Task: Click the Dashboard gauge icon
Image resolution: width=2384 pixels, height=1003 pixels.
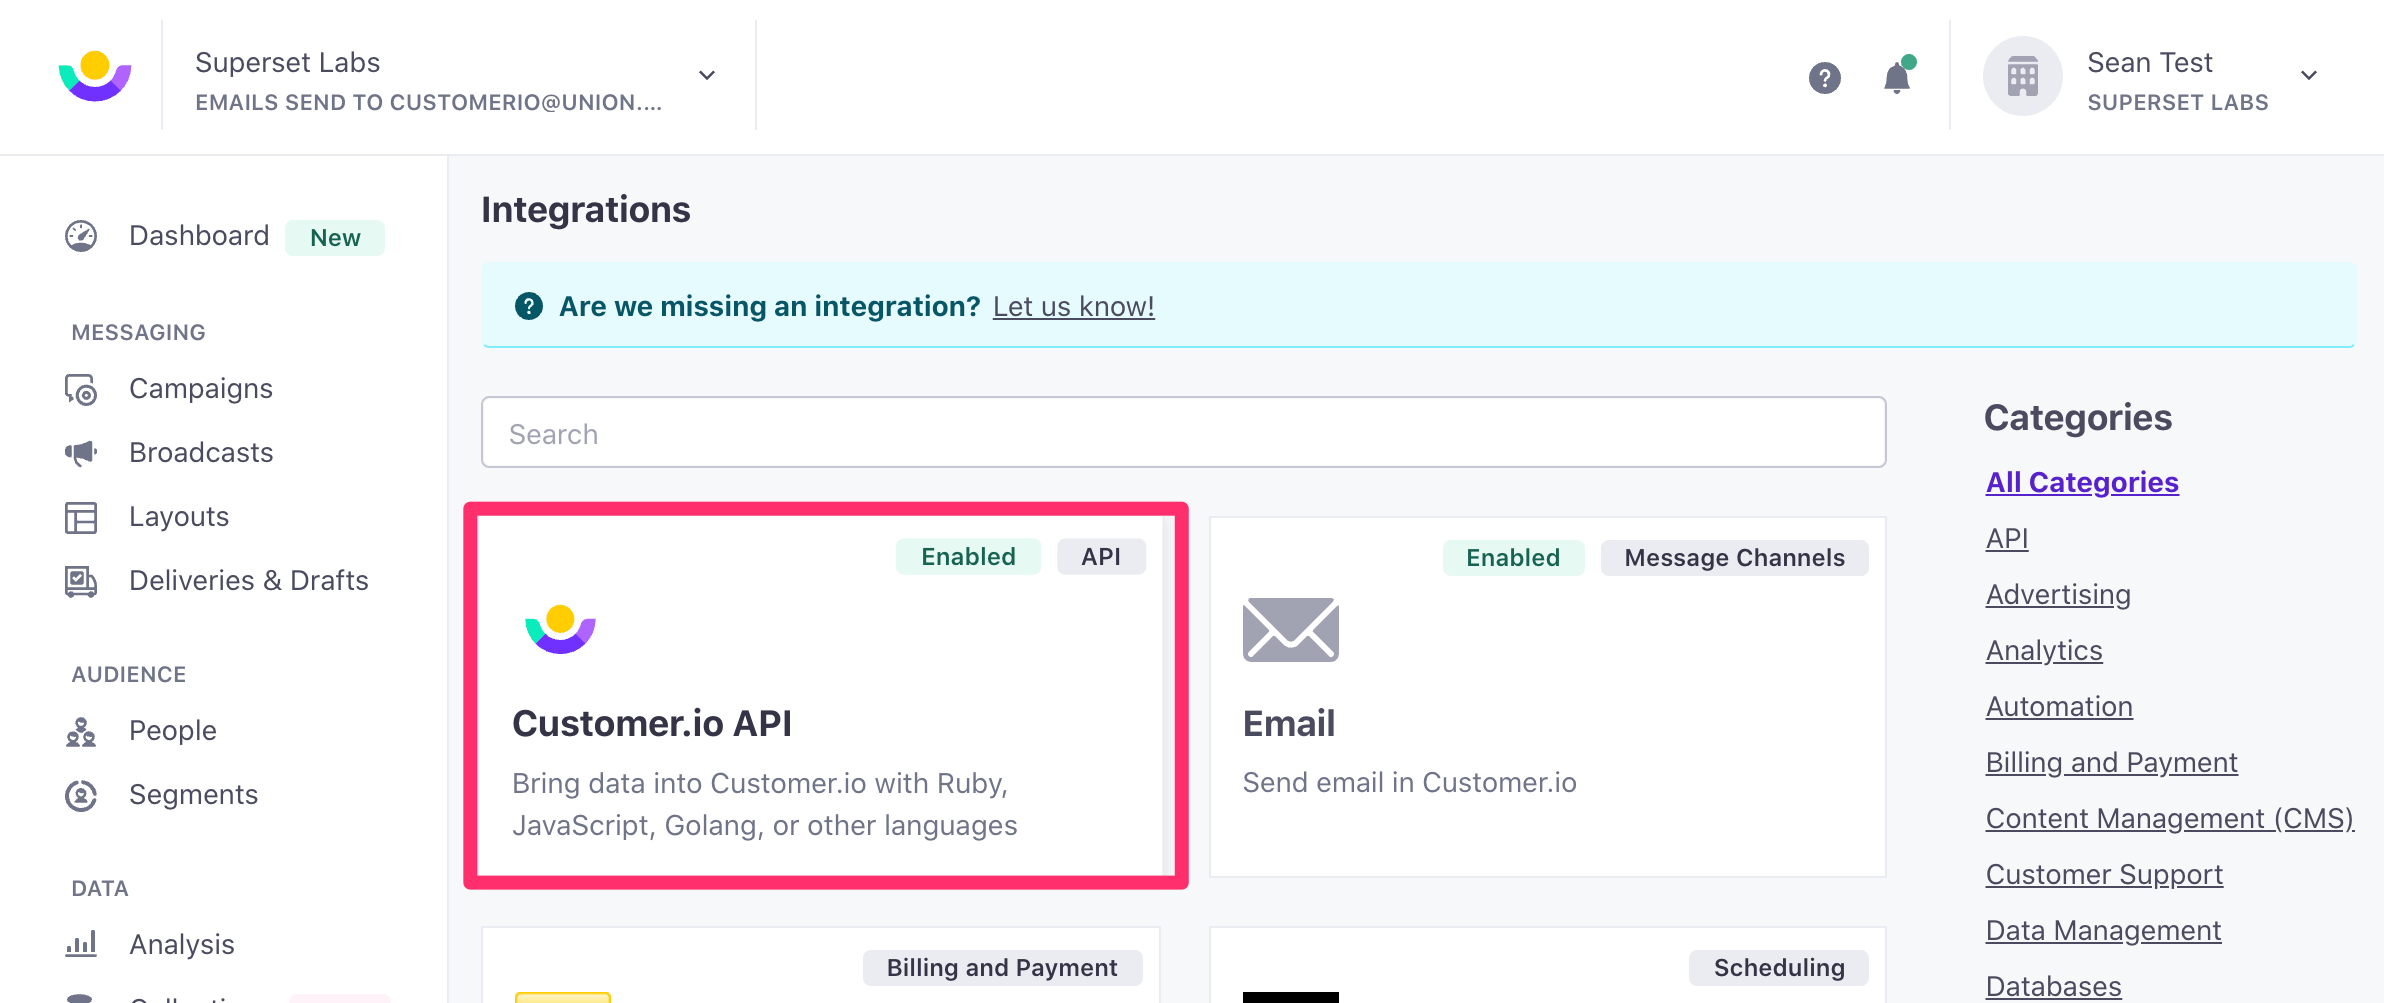Action: tap(81, 236)
